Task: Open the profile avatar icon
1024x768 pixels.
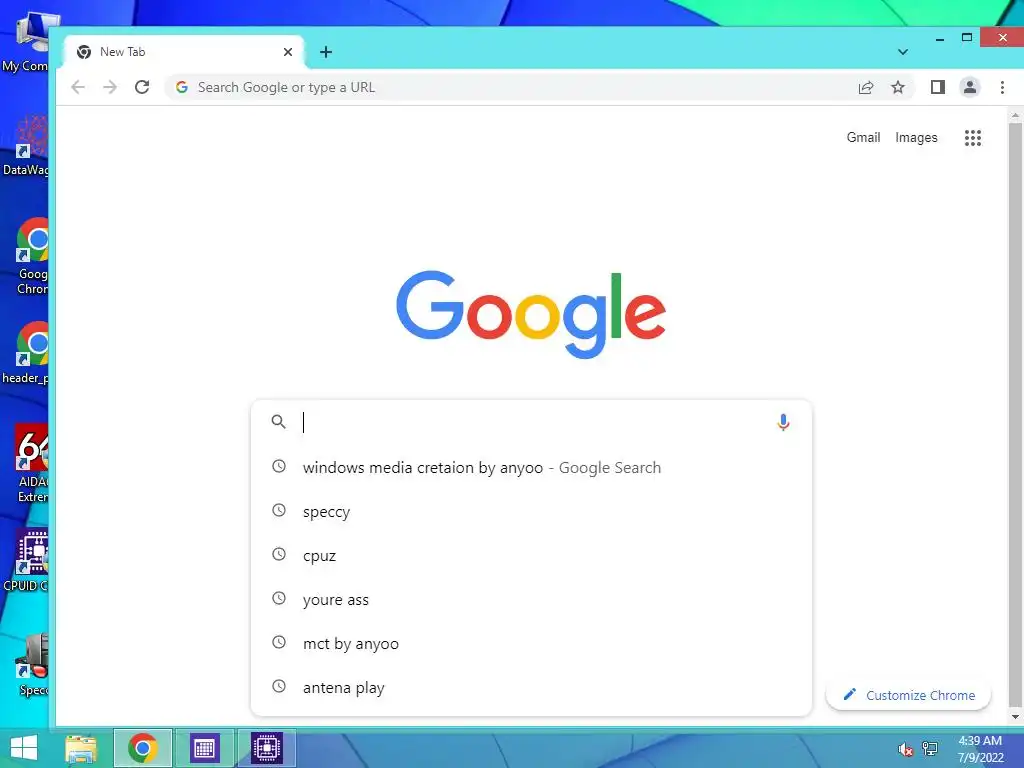Action: 970,87
